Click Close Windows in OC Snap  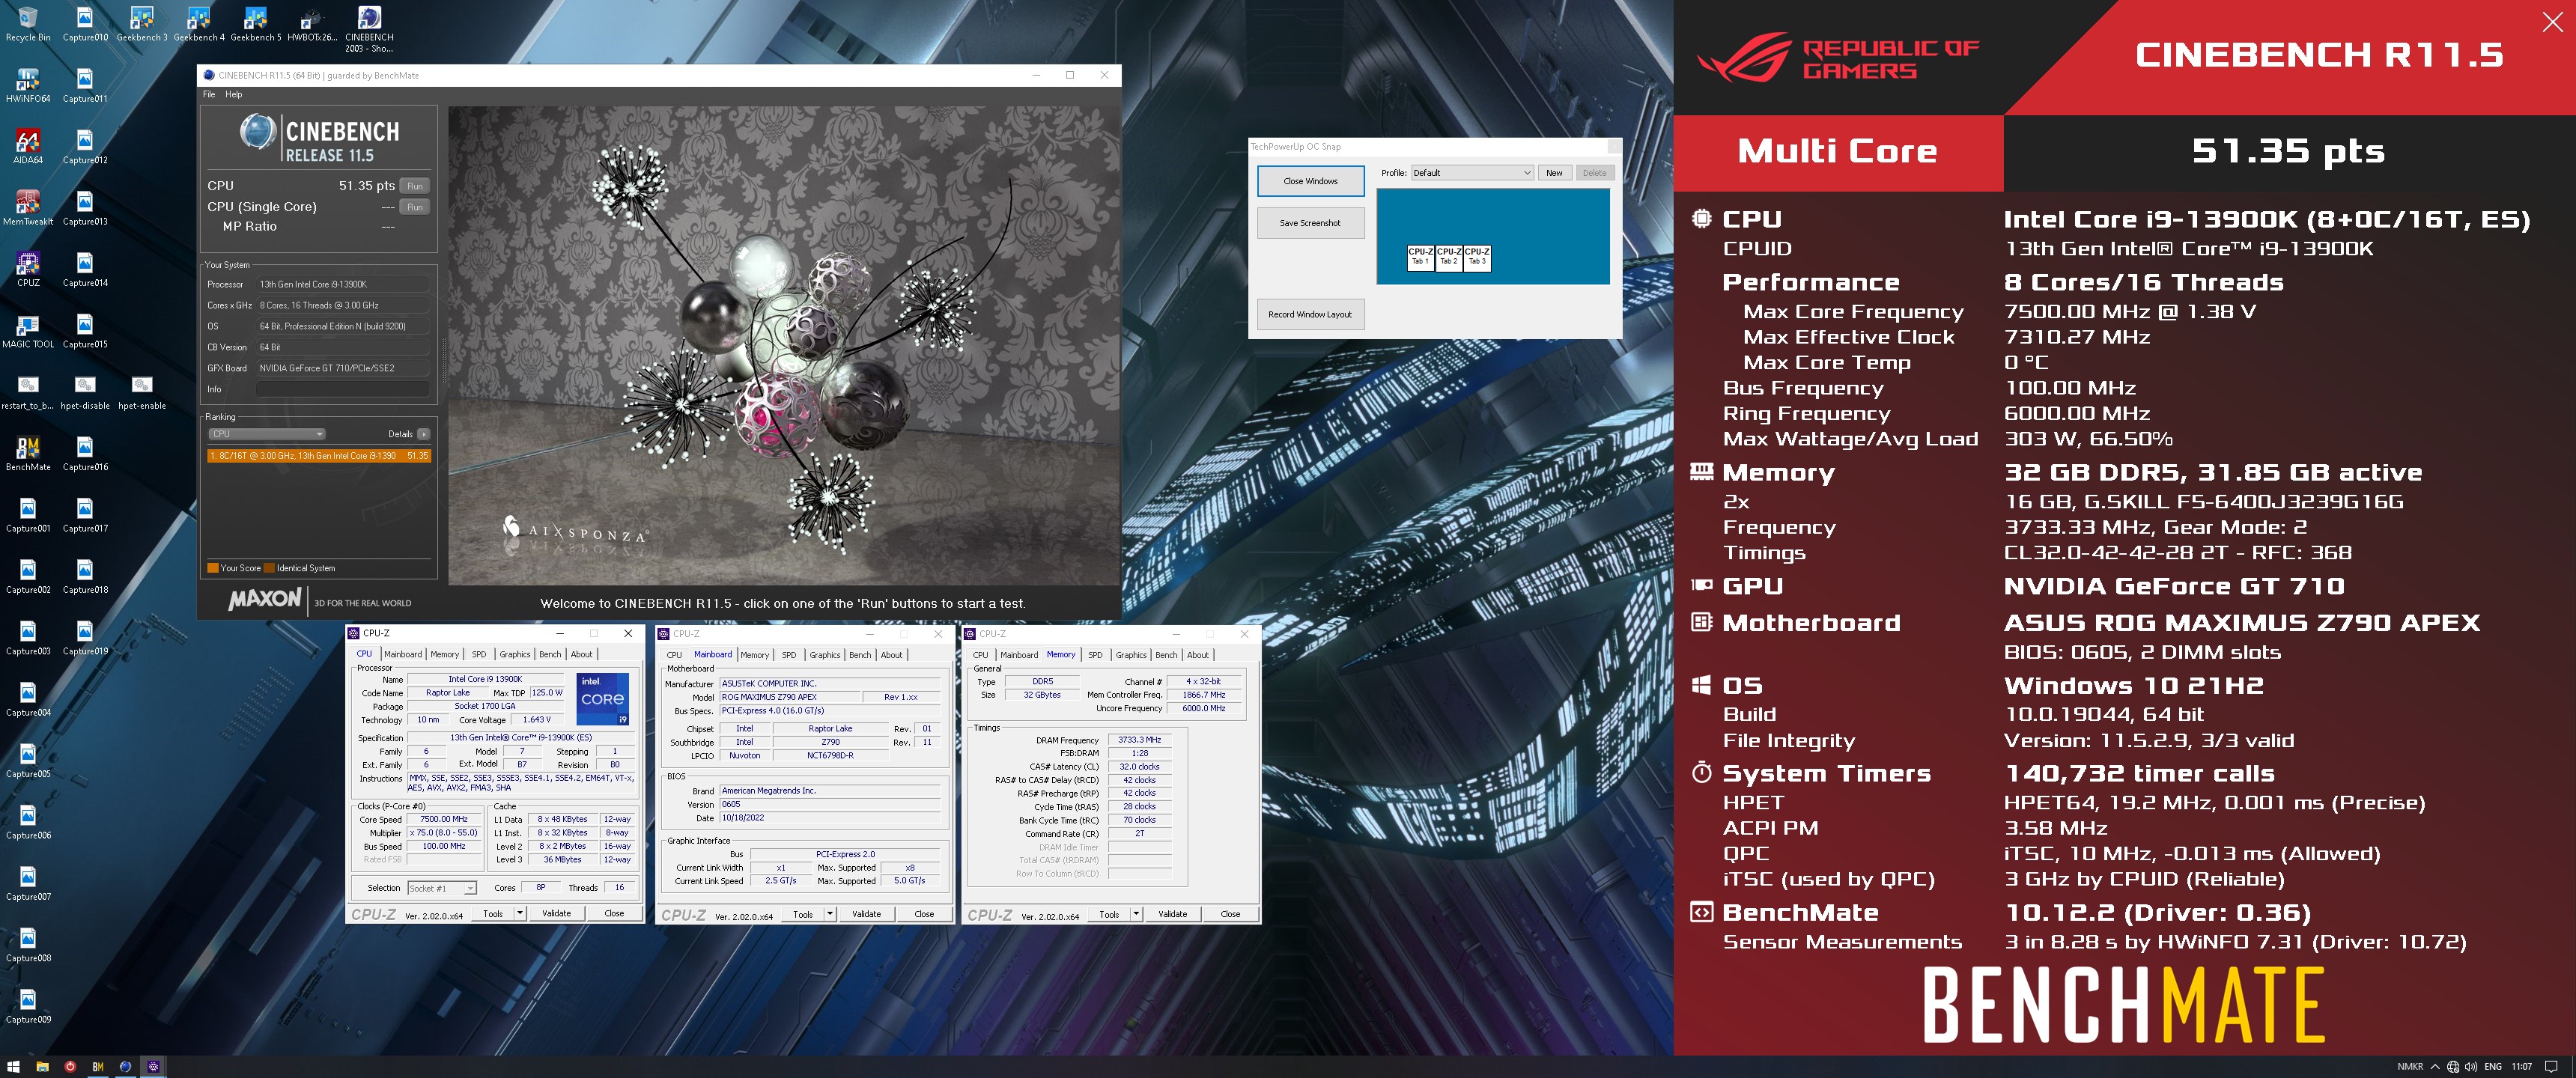(x=1310, y=181)
